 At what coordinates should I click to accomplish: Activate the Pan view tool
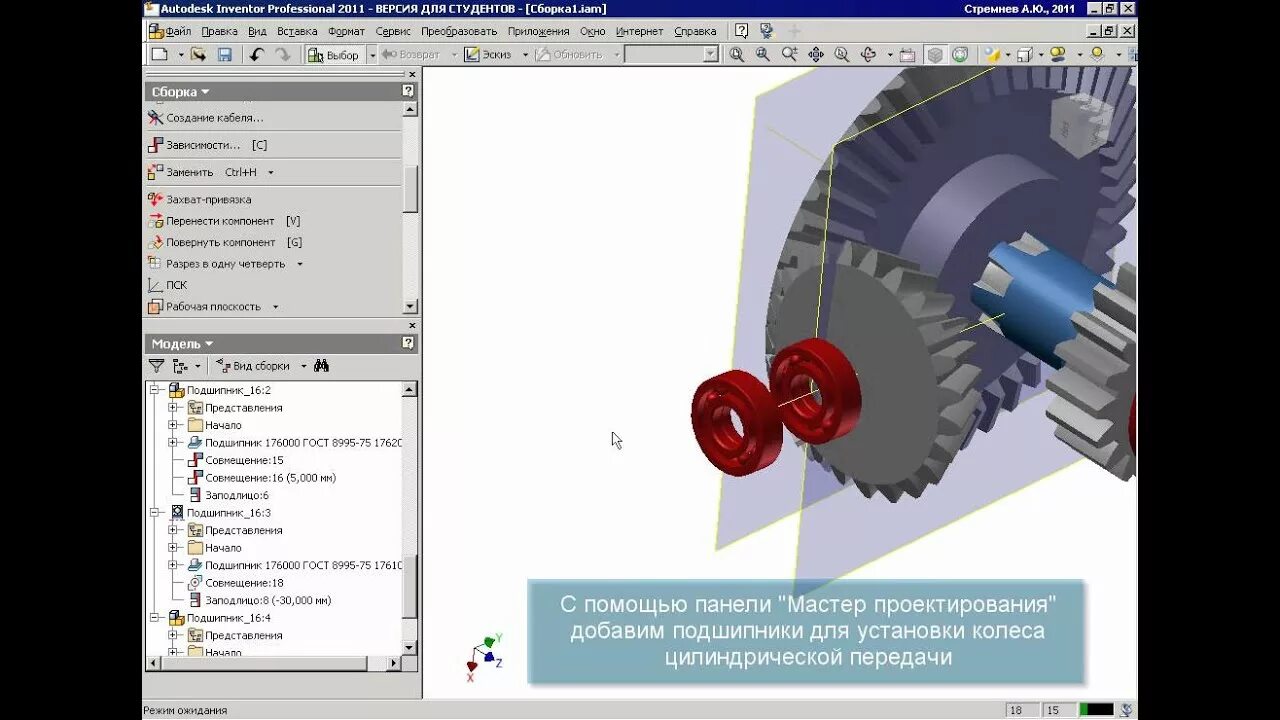click(817, 54)
